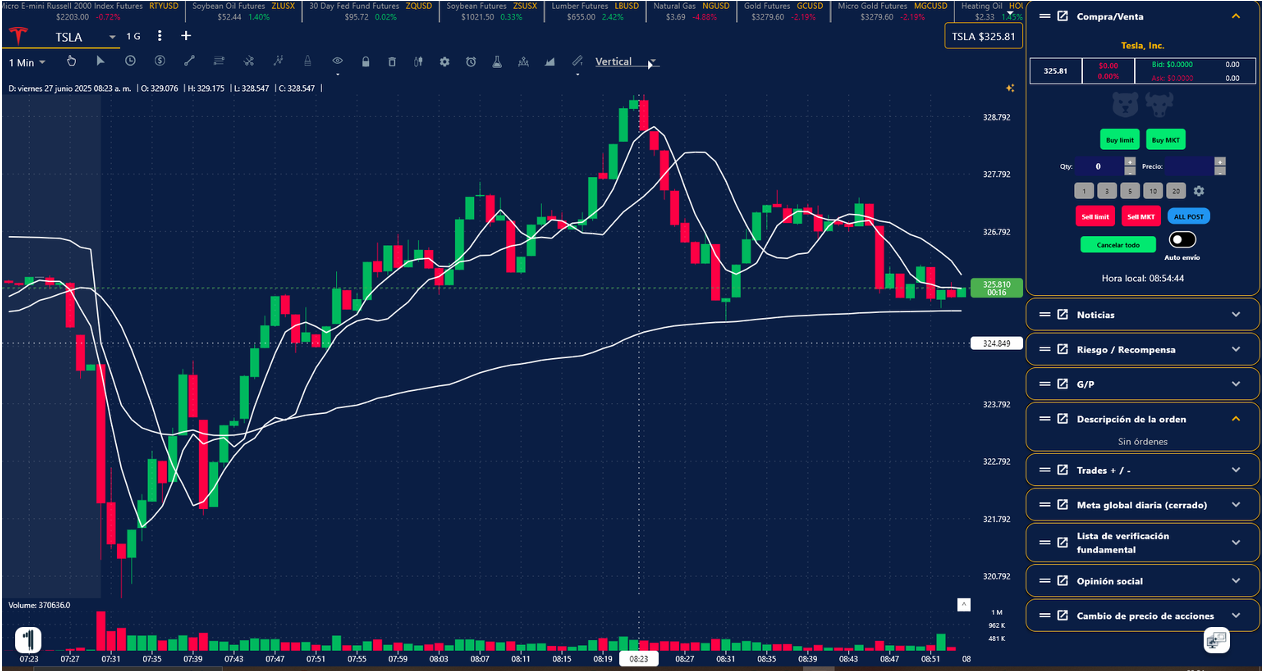1262x672 pixels.
Task: Click the lock icon in chart toolbar
Action: [365, 62]
